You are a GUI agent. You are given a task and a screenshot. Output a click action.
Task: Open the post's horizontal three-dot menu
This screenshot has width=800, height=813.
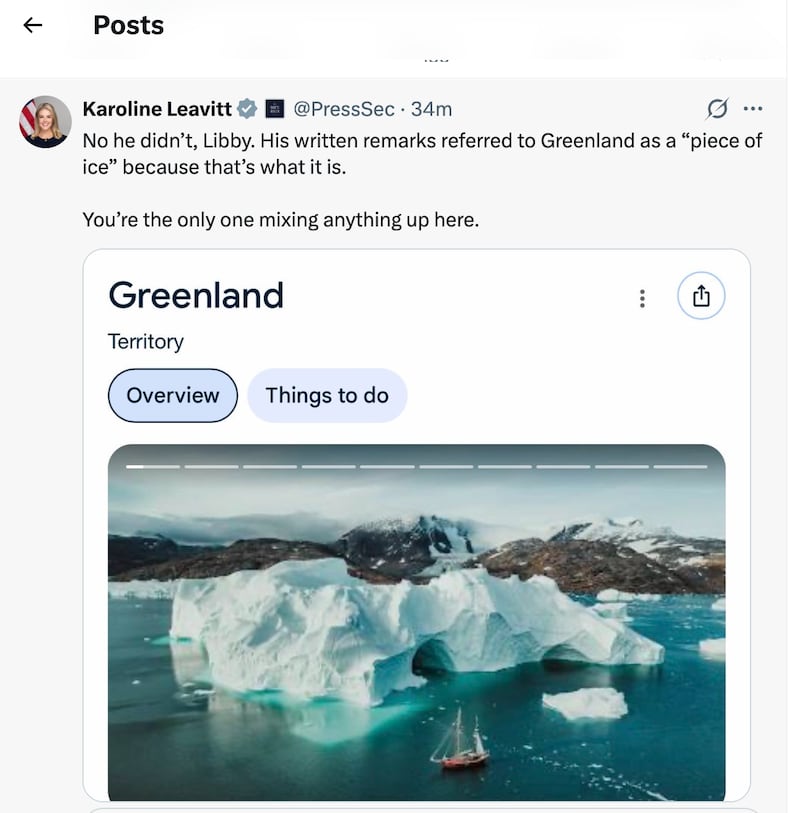pos(753,108)
